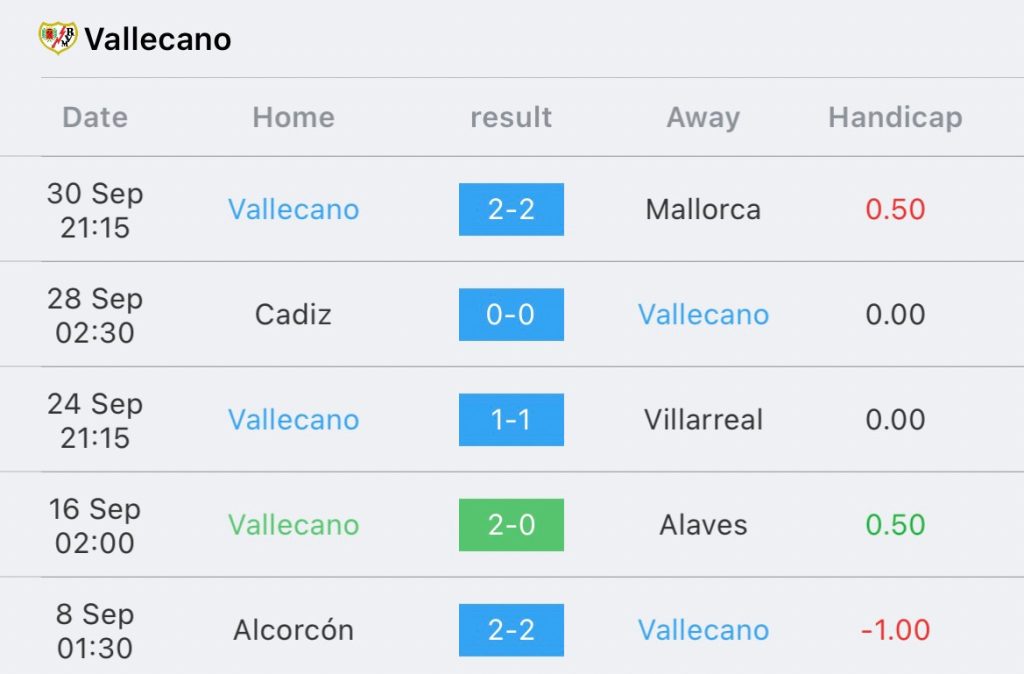Click the 30 Sep 21:15 date cell
This screenshot has width=1024, height=674.
coord(95,210)
